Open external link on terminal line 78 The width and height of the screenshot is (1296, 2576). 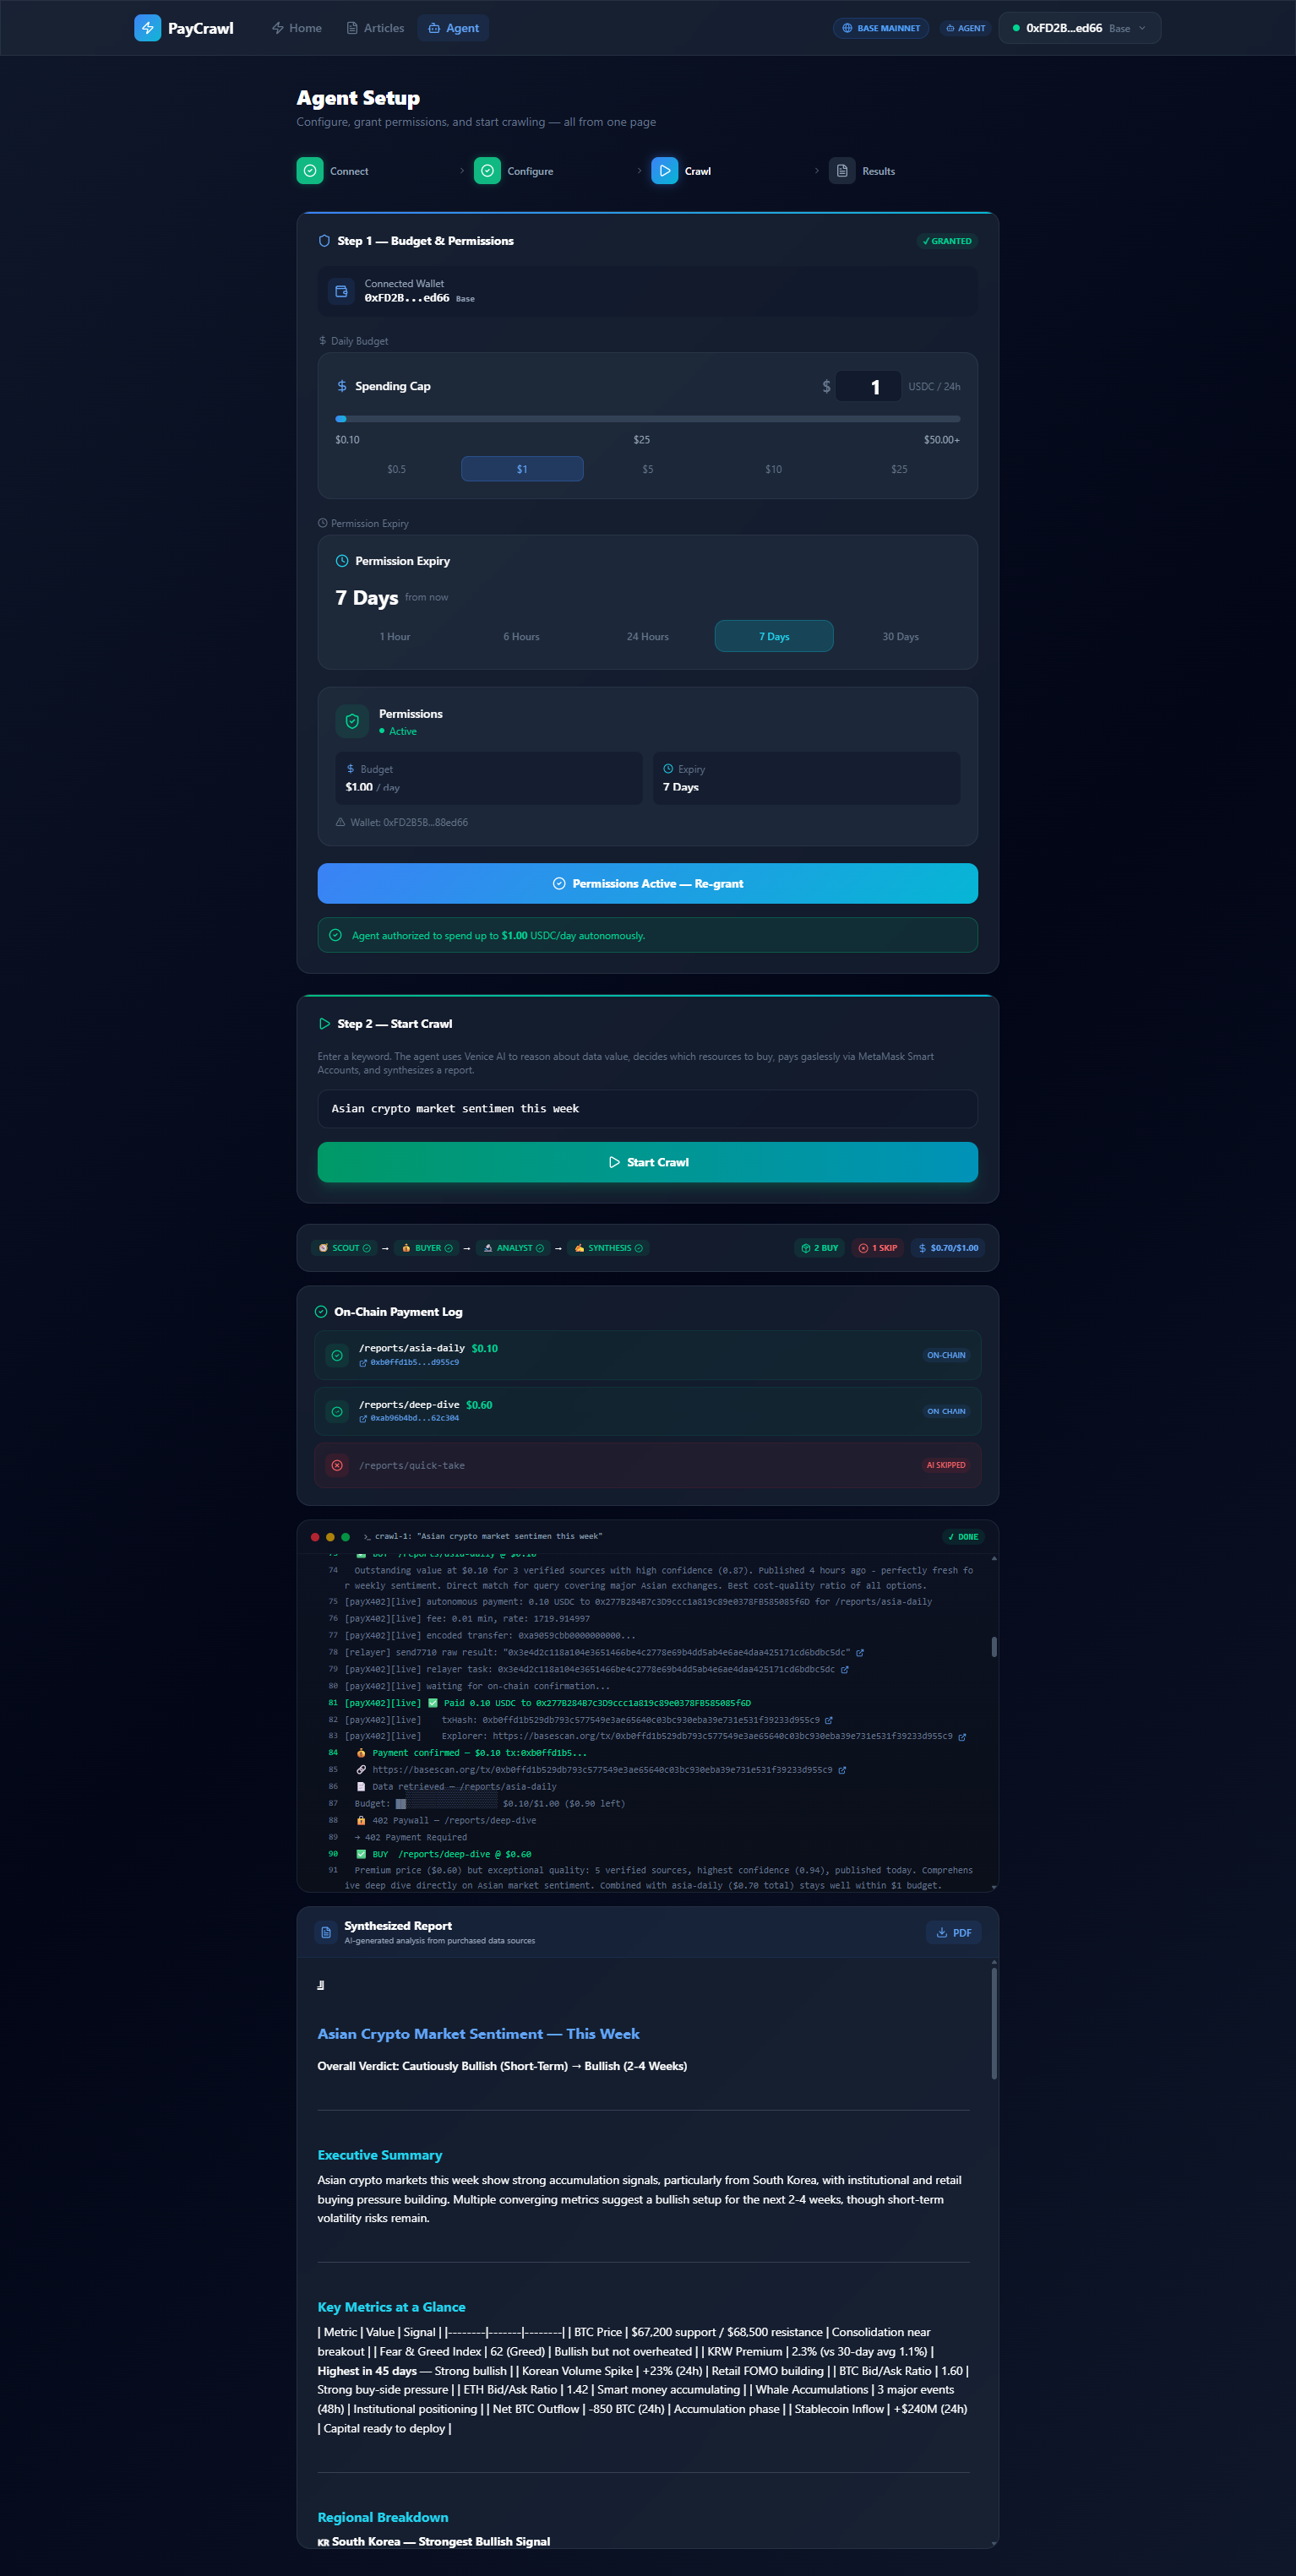tap(860, 1652)
